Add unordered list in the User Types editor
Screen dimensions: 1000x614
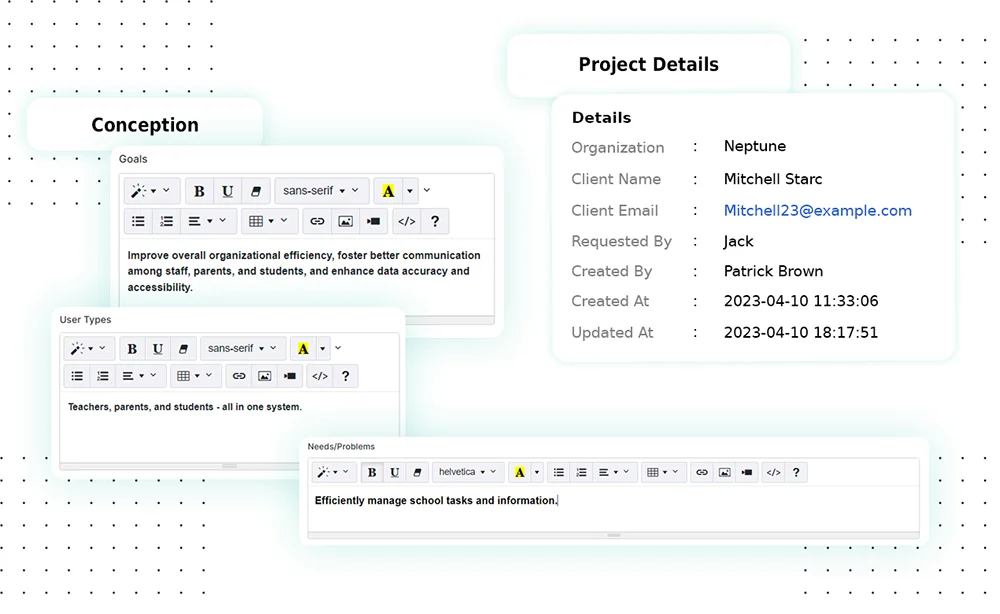(x=77, y=376)
